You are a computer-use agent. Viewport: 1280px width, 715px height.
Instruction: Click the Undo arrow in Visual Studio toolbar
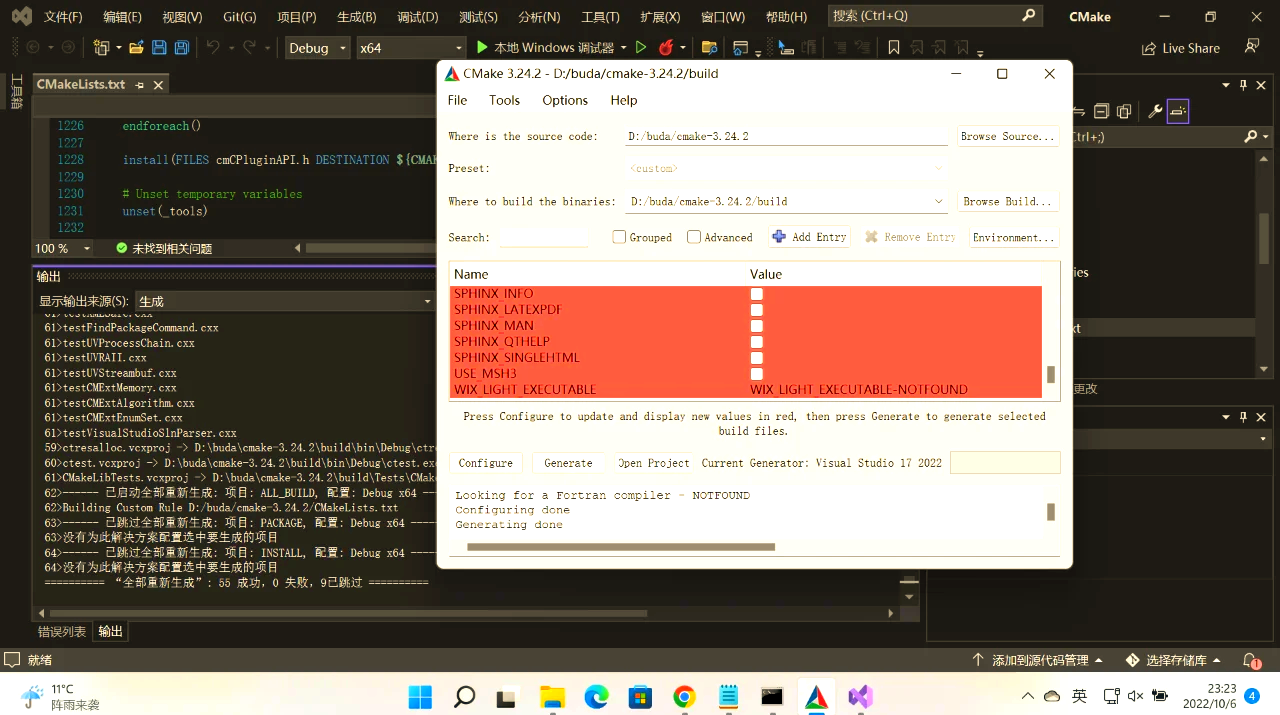click(x=213, y=48)
